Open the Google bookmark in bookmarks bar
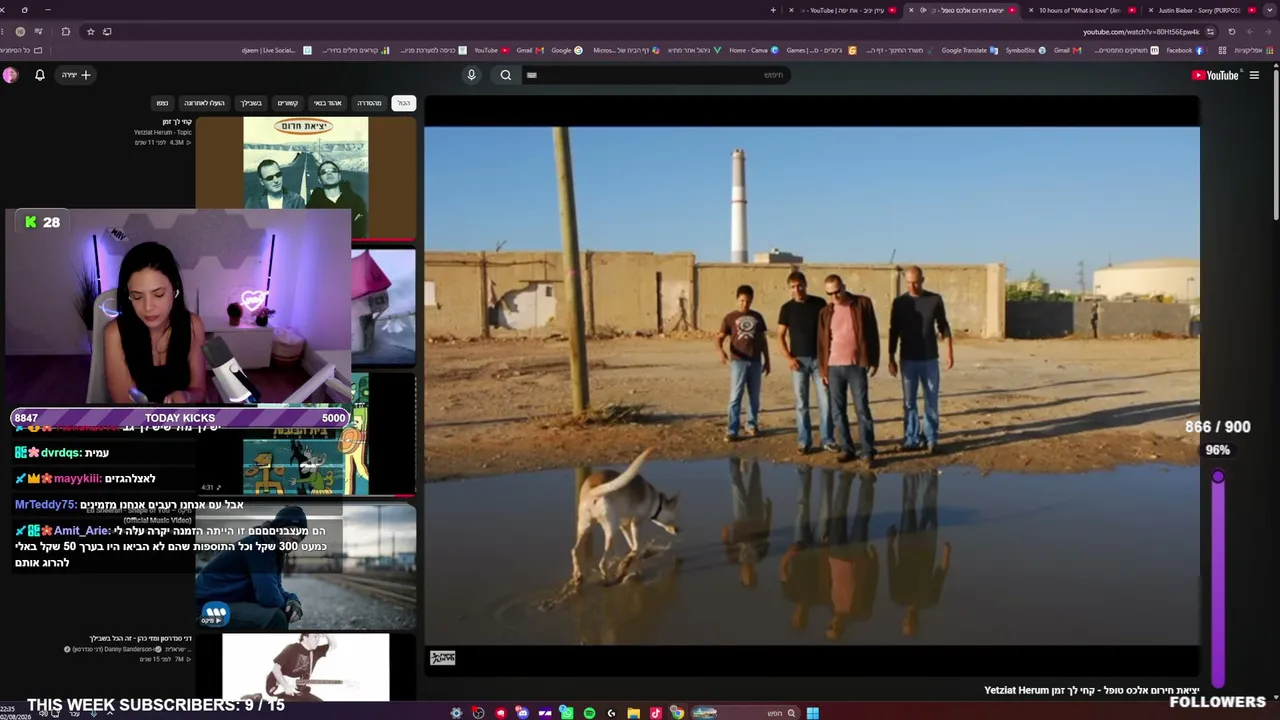 pos(567,50)
